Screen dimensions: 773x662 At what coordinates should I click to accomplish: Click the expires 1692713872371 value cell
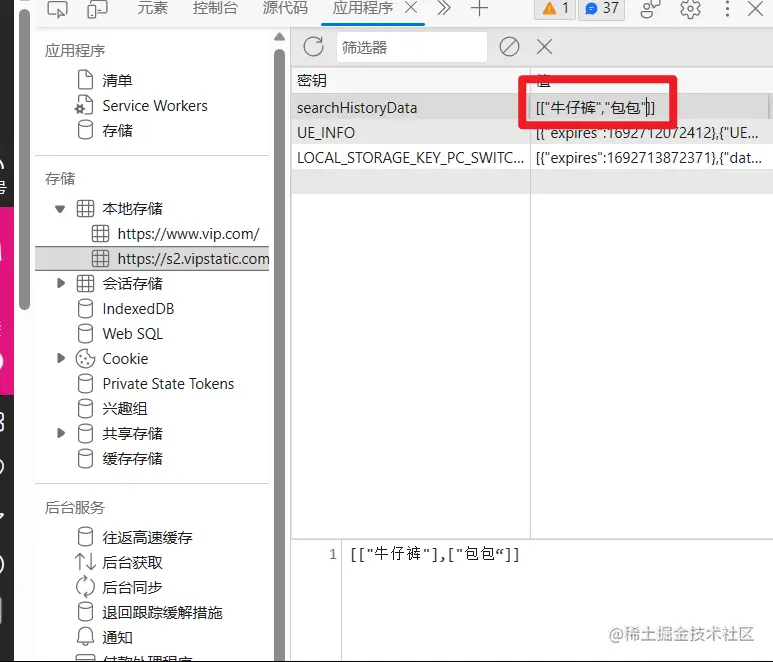pos(652,158)
